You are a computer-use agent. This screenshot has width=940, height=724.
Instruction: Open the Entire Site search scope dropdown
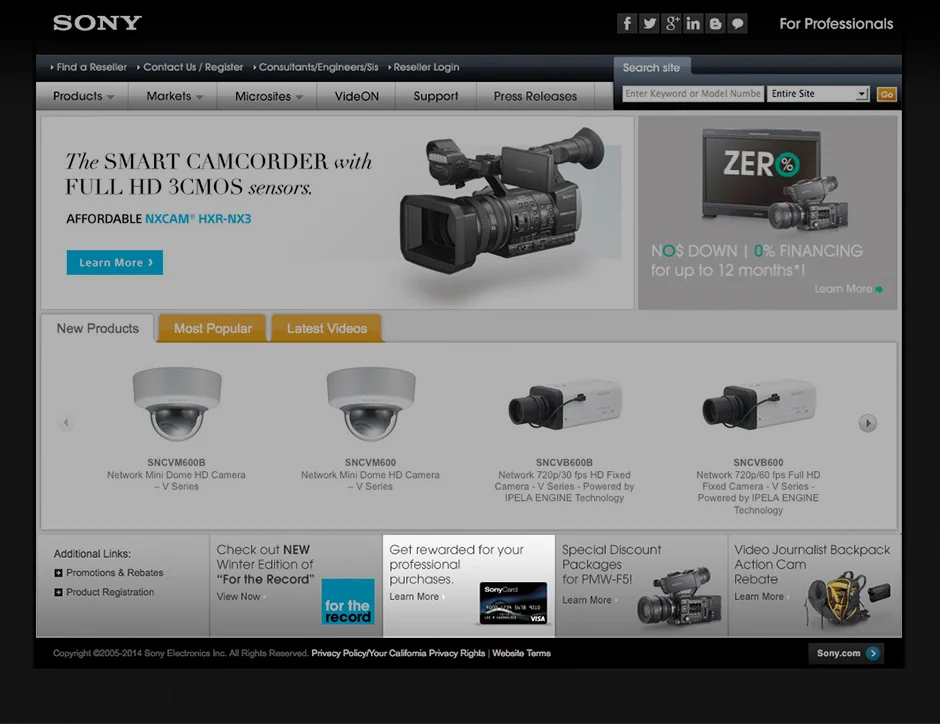click(818, 93)
